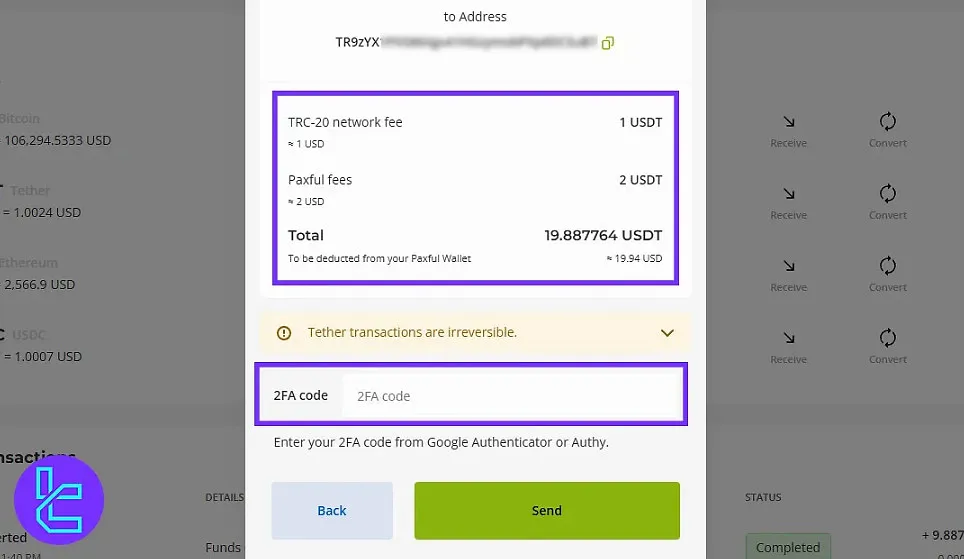Click the purple TC logo badge
964x559 pixels.
tap(59, 499)
